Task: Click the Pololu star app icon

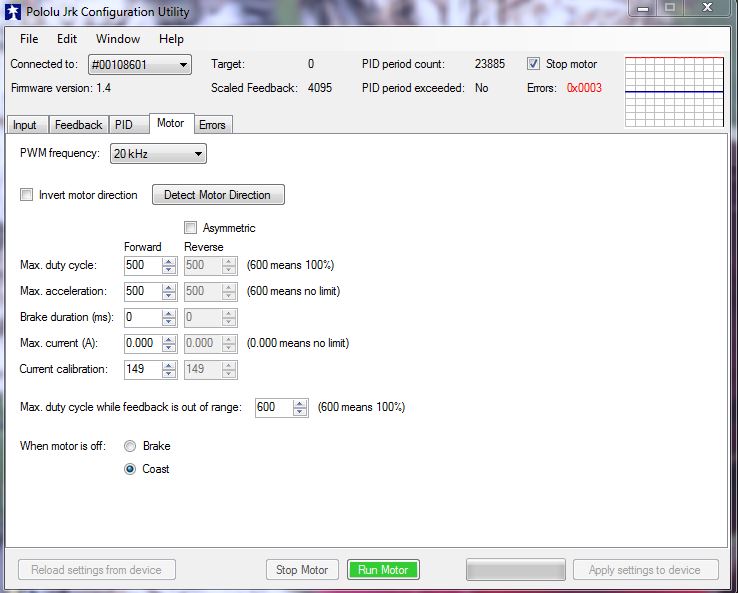Action: 13,12
